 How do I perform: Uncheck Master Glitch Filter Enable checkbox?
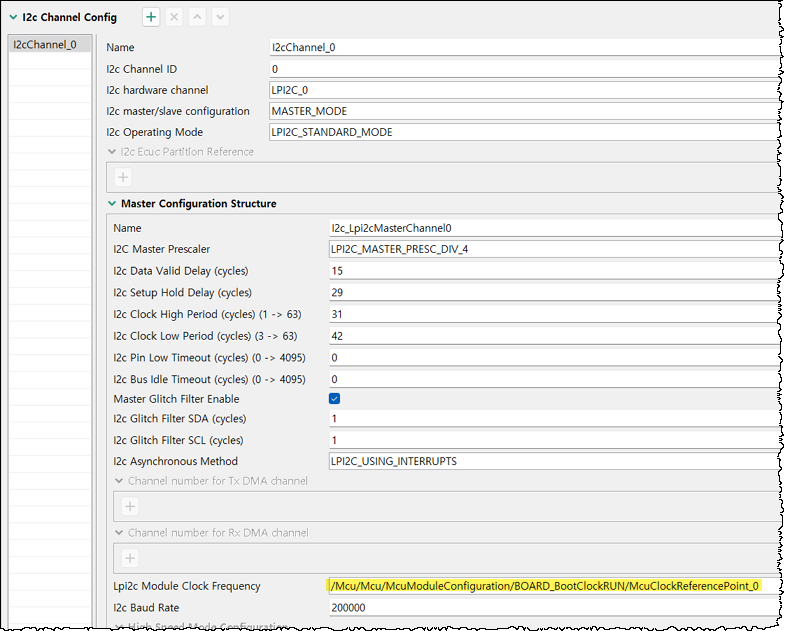click(x=334, y=399)
